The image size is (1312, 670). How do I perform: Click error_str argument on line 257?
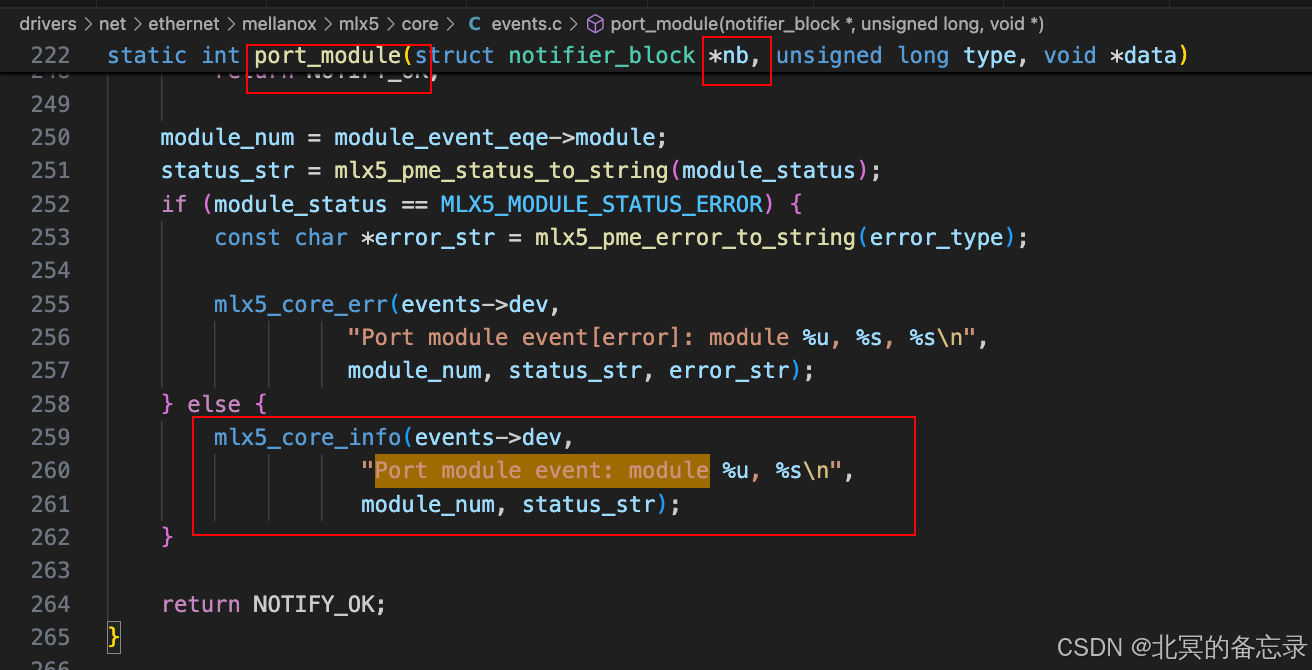pos(729,371)
